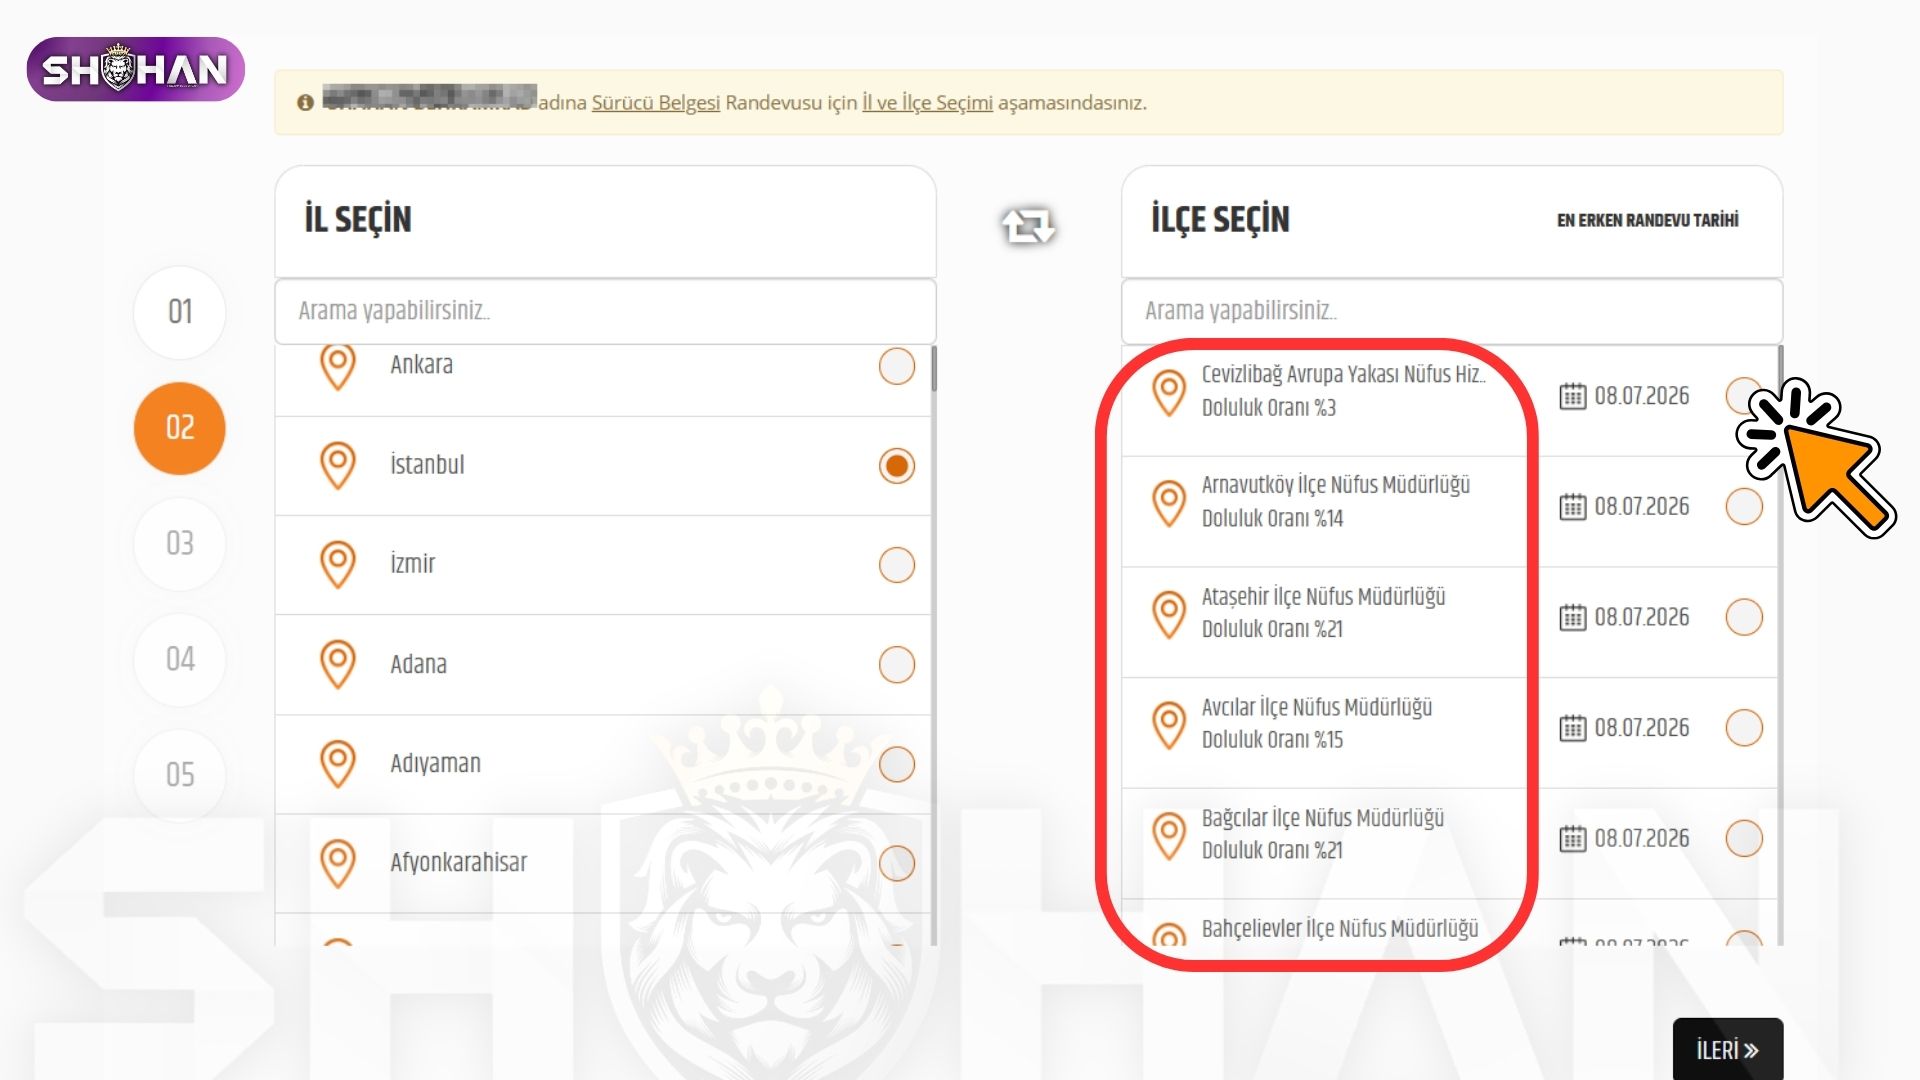Select the Bağcılar İlçe Nüfus Müdürlüğü radio button
This screenshot has width=1920, height=1080.
pyautogui.click(x=1744, y=838)
